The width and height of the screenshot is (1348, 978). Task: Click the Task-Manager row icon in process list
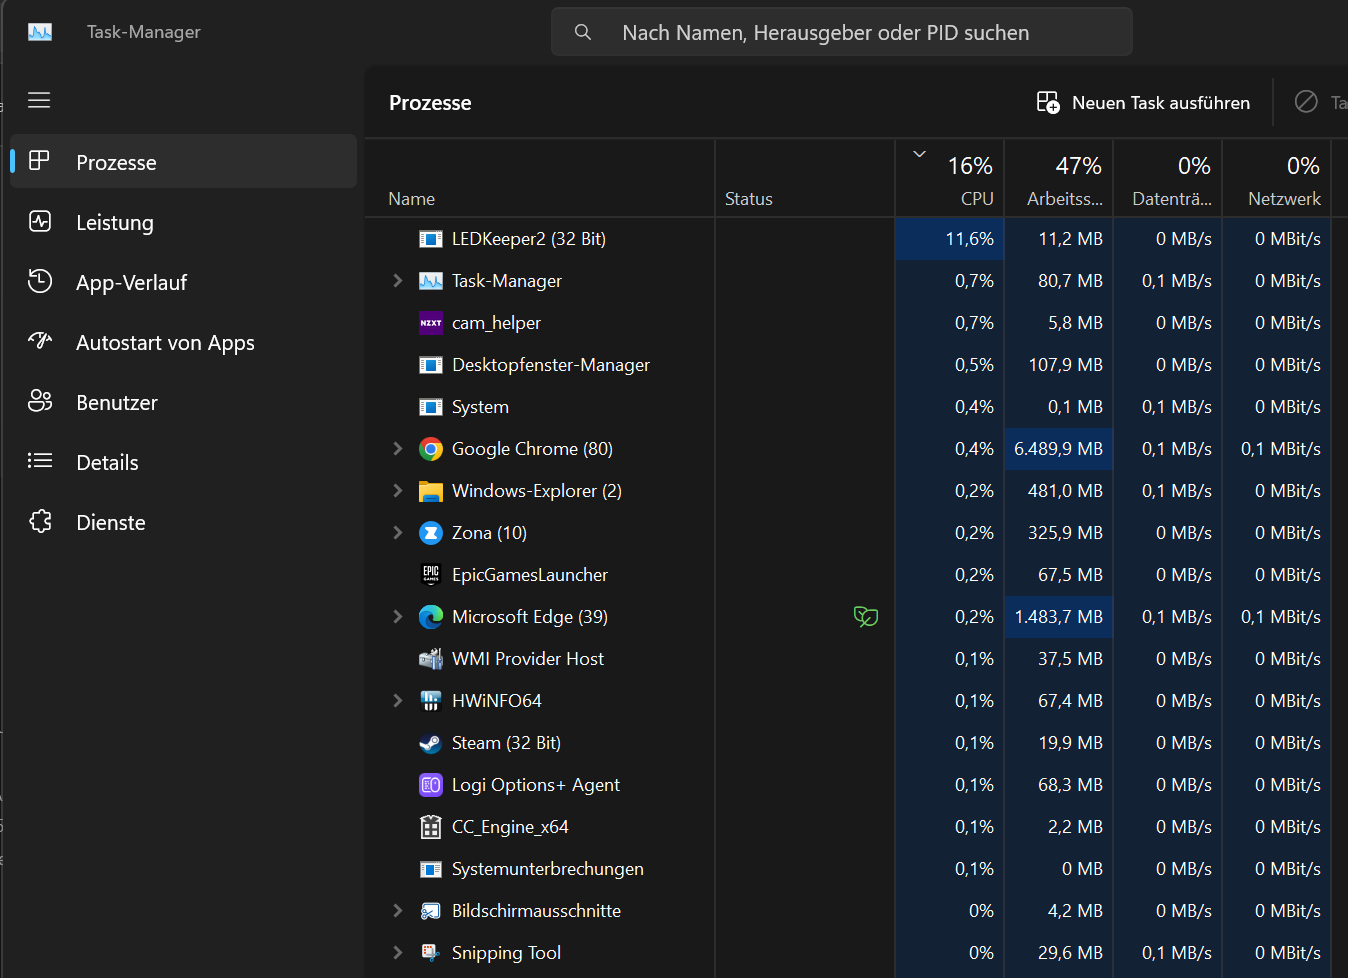click(x=431, y=281)
